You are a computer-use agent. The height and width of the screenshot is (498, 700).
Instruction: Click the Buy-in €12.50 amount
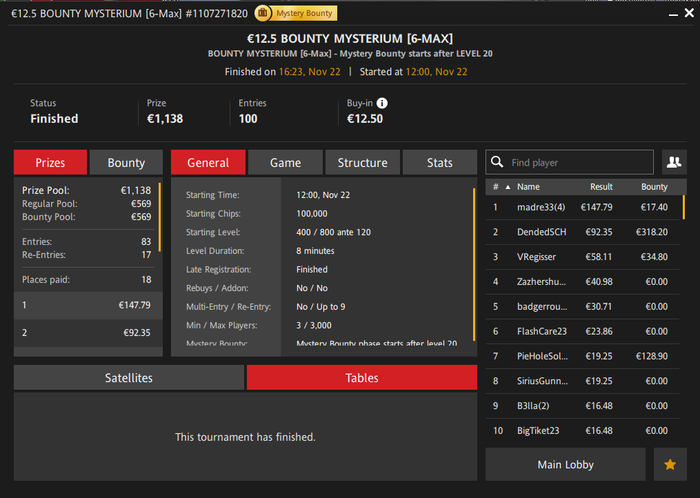pyautogui.click(x=365, y=119)
